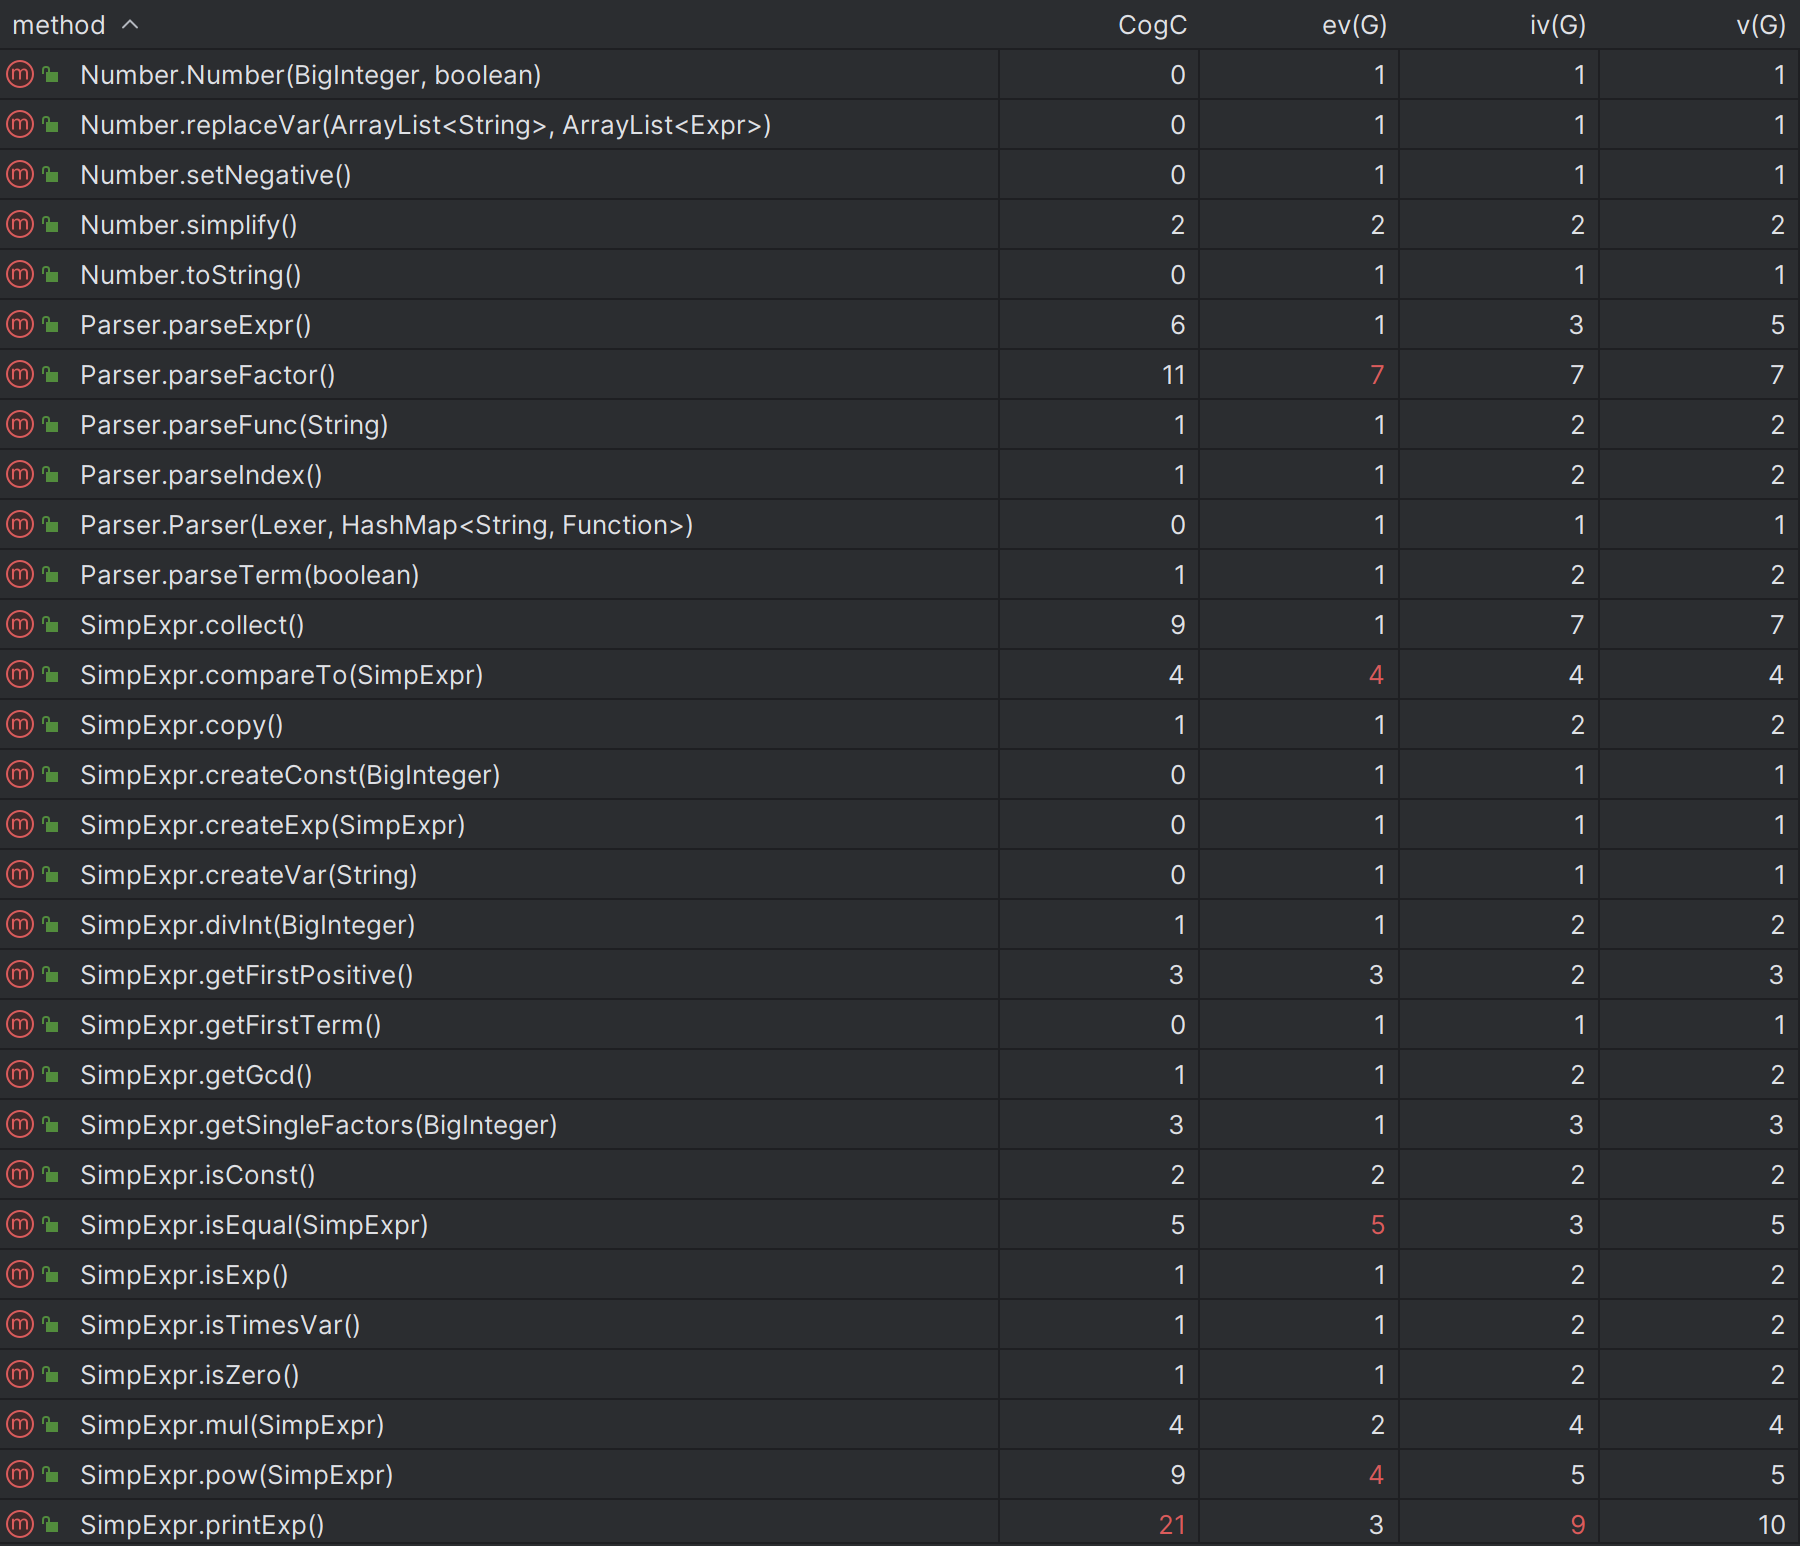Click the red ev(G) value 7 for parseFactor
Viewport: 1800px width, 1546px height.
[x=1377, y=374]
